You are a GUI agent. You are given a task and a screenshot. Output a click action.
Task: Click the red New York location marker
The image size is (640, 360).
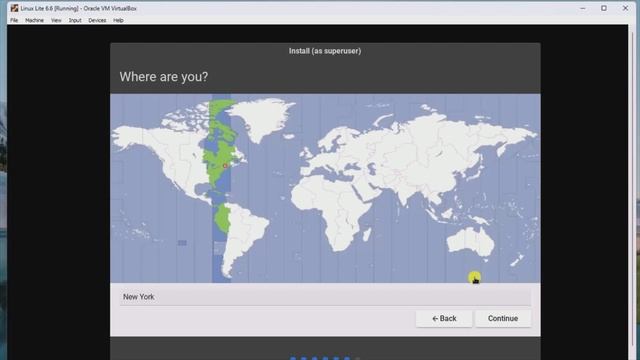(x=225, y=166)
